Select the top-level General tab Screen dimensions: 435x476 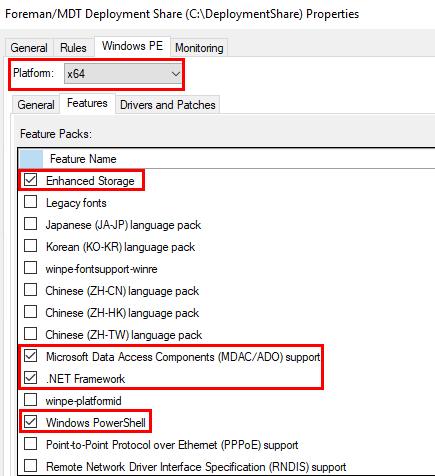click(x=29, y=48)
